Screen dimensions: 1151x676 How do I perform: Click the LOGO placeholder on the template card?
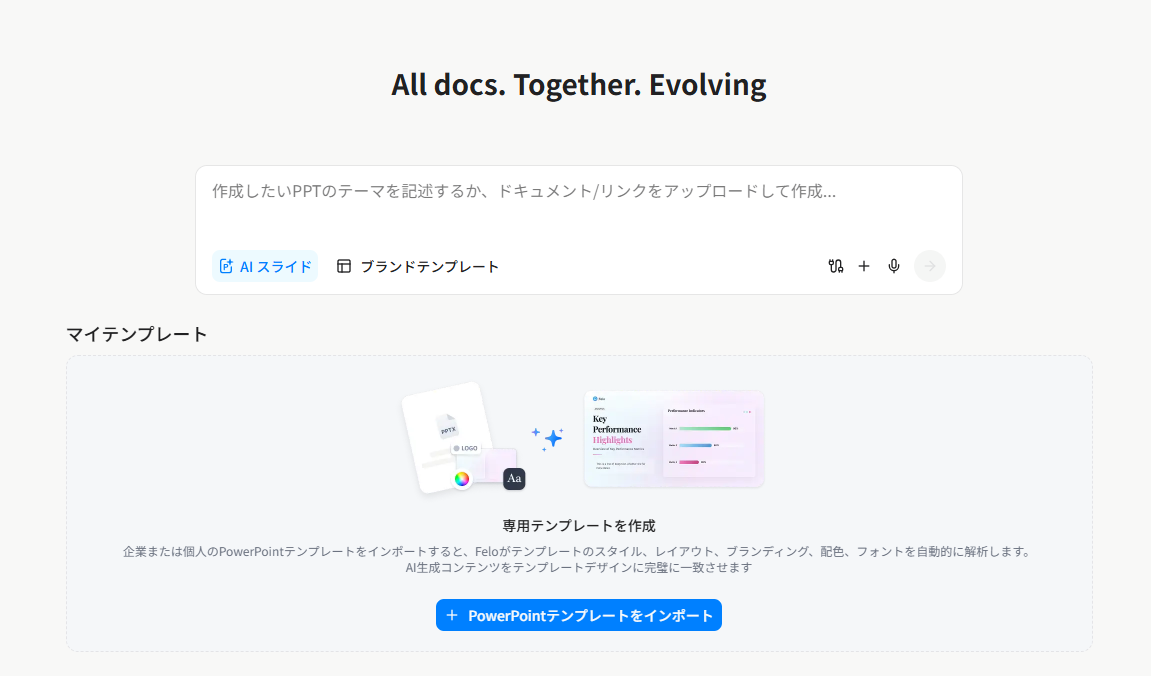click(466, 448)
